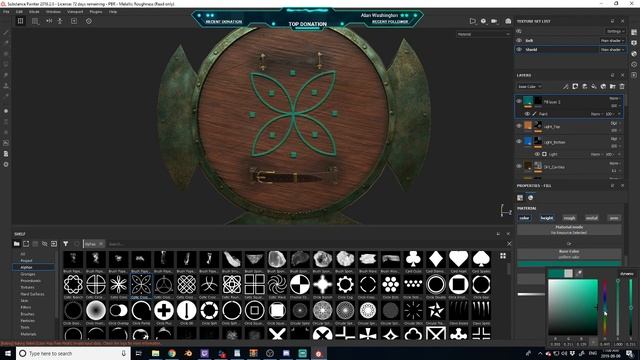This screenshot has width=640, height=360.
Task: Open the projection sphere properties icon
Action: coord(530,198)
